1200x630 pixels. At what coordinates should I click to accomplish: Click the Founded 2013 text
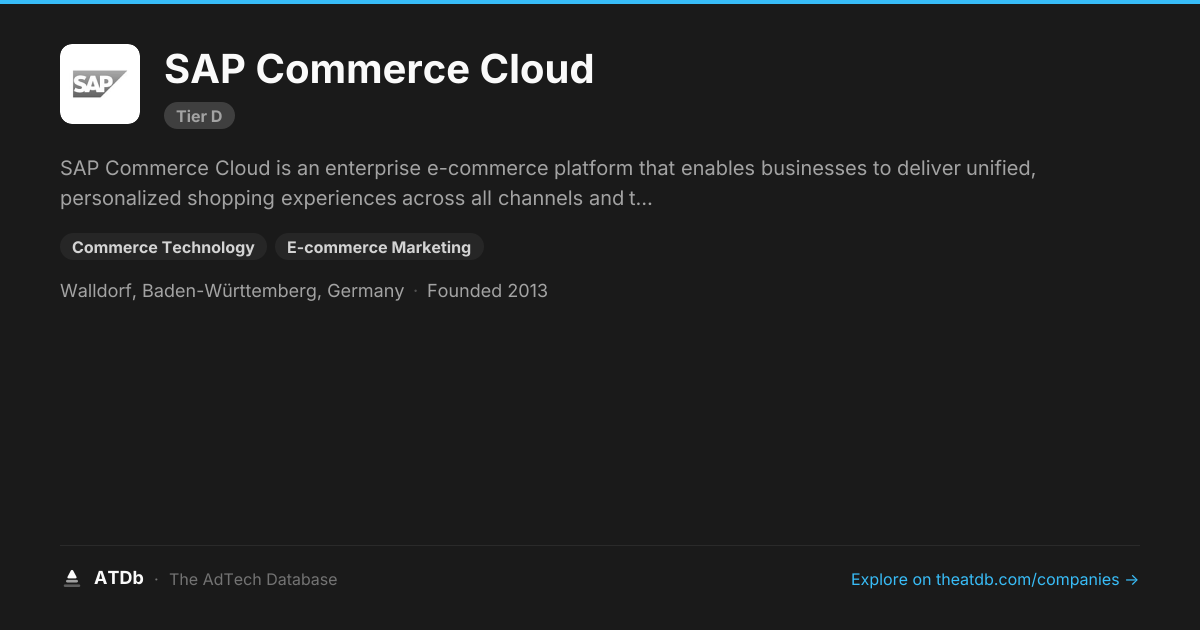(x=487, y=291)
